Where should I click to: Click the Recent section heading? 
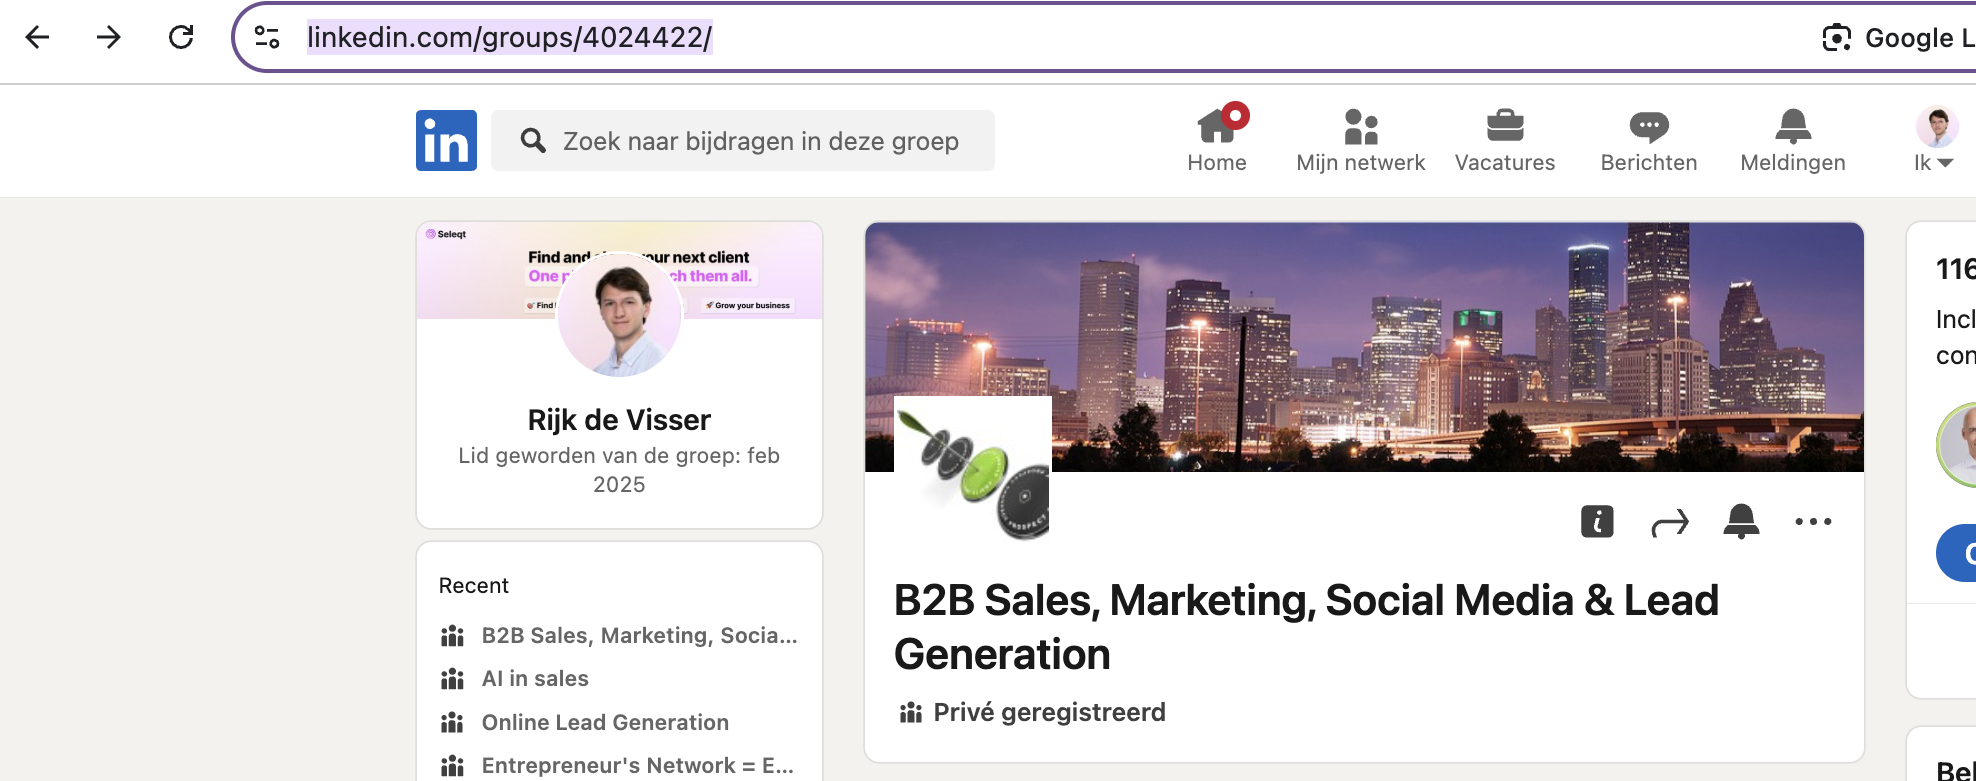(474, 586)
